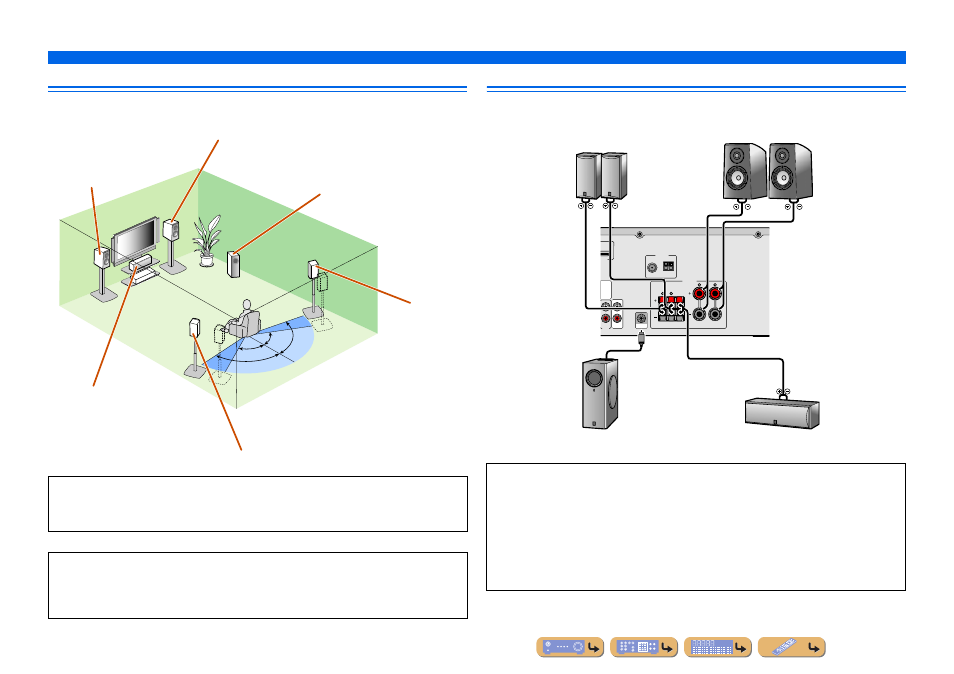The image size is (954, 674).
Task: Click the potted plant in the room
Action: click(206, 241)
